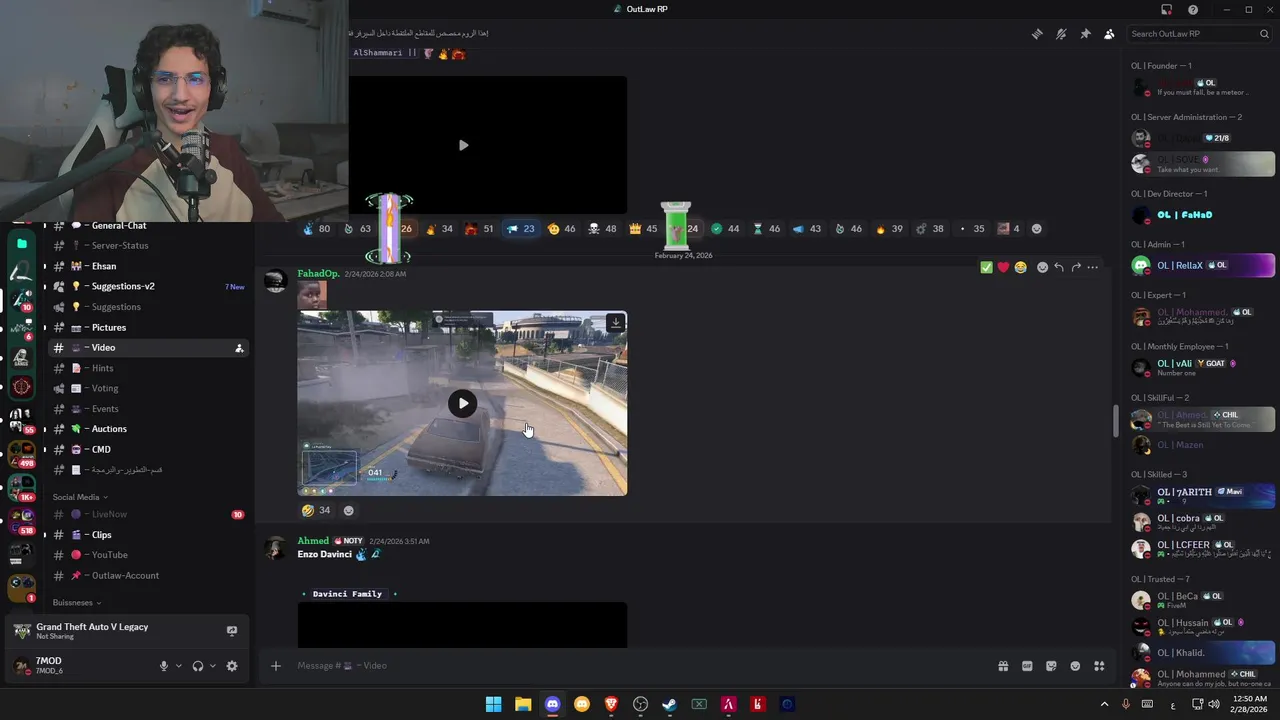Play the FahadOp. GTA video

pos(462,403)
